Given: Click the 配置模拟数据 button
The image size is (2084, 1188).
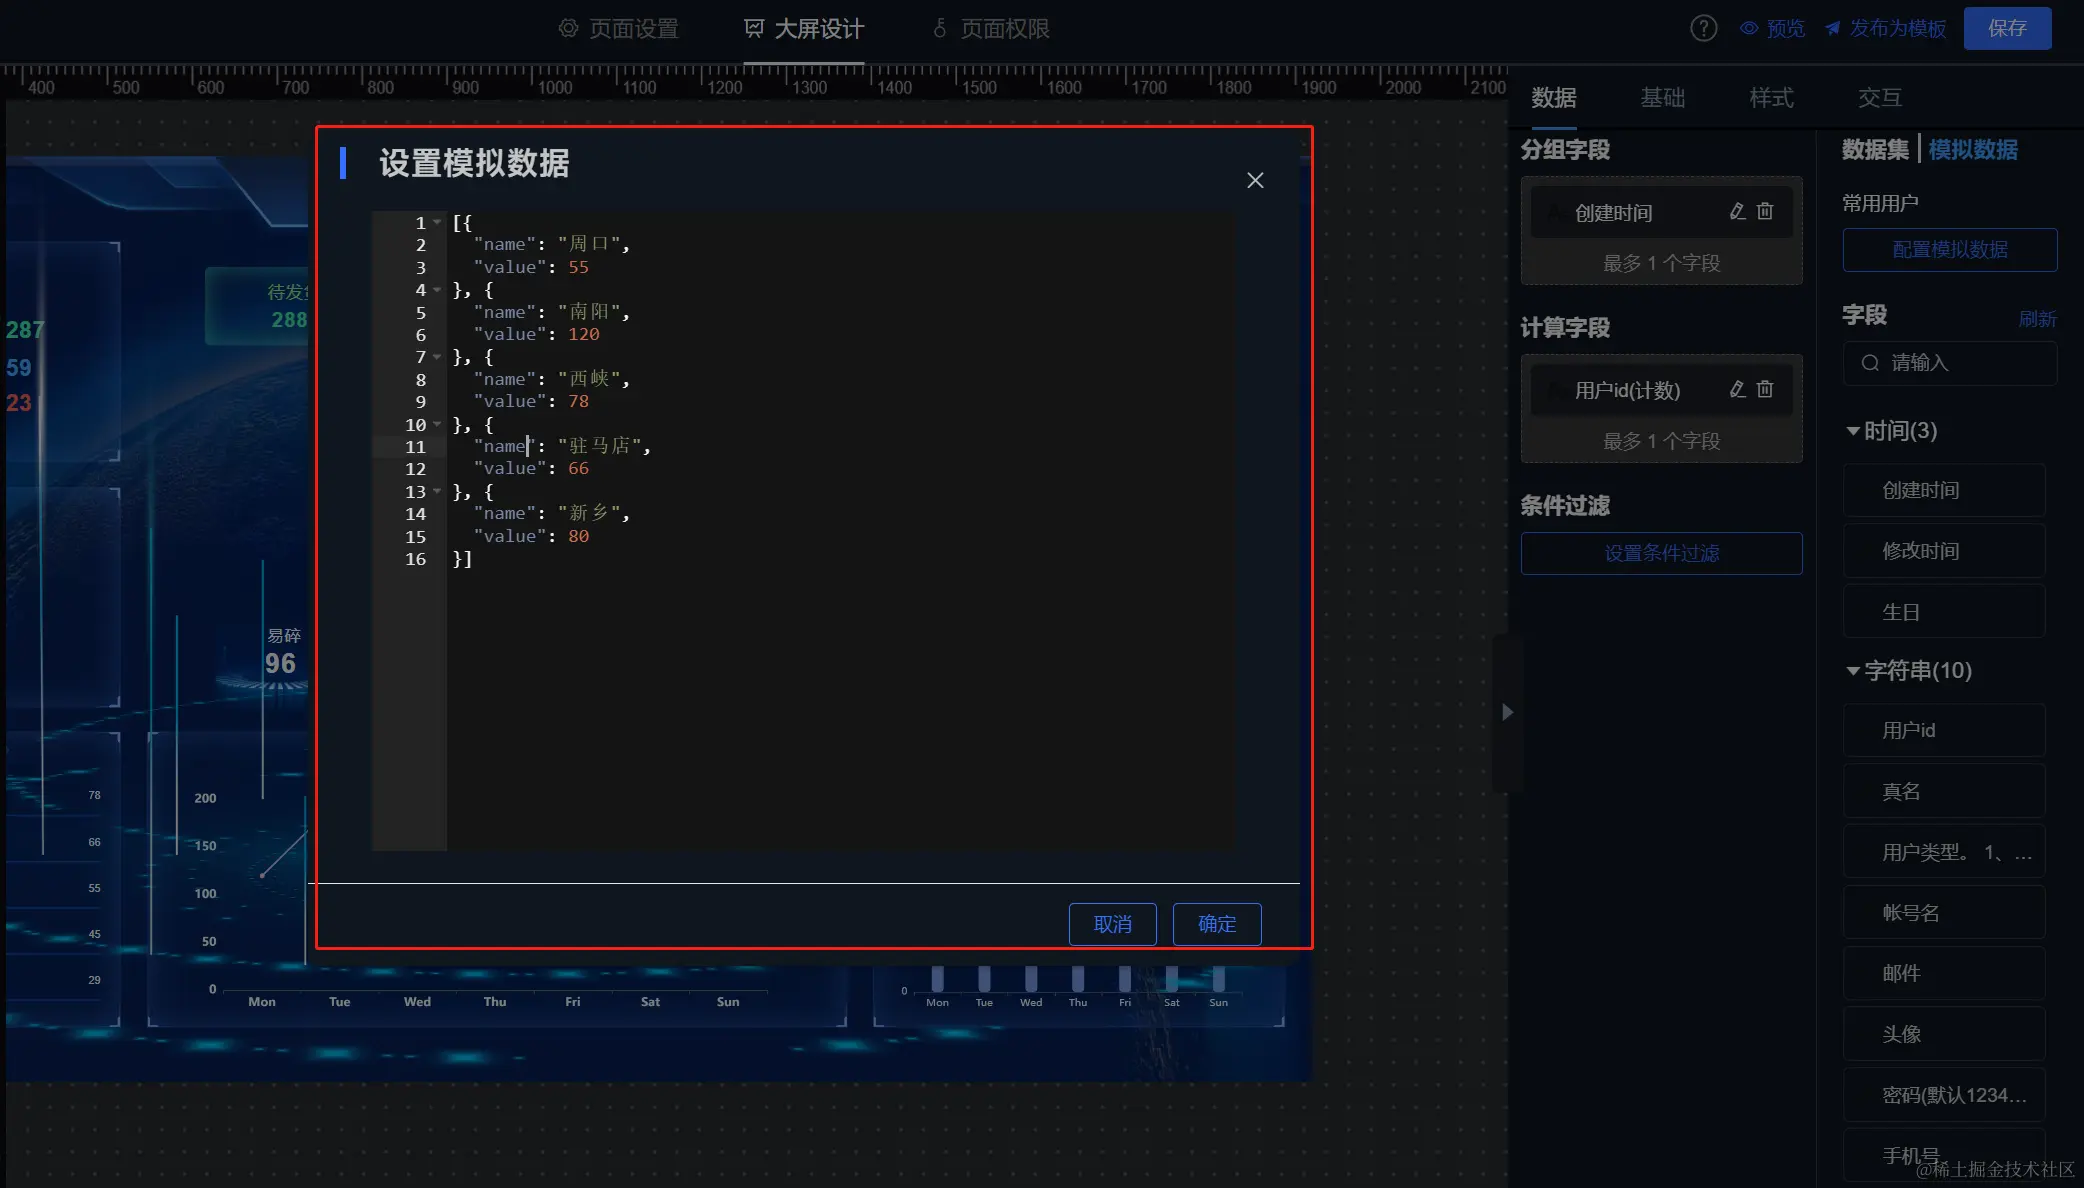Looking at the screenshot, I should tap(1949, 250).
